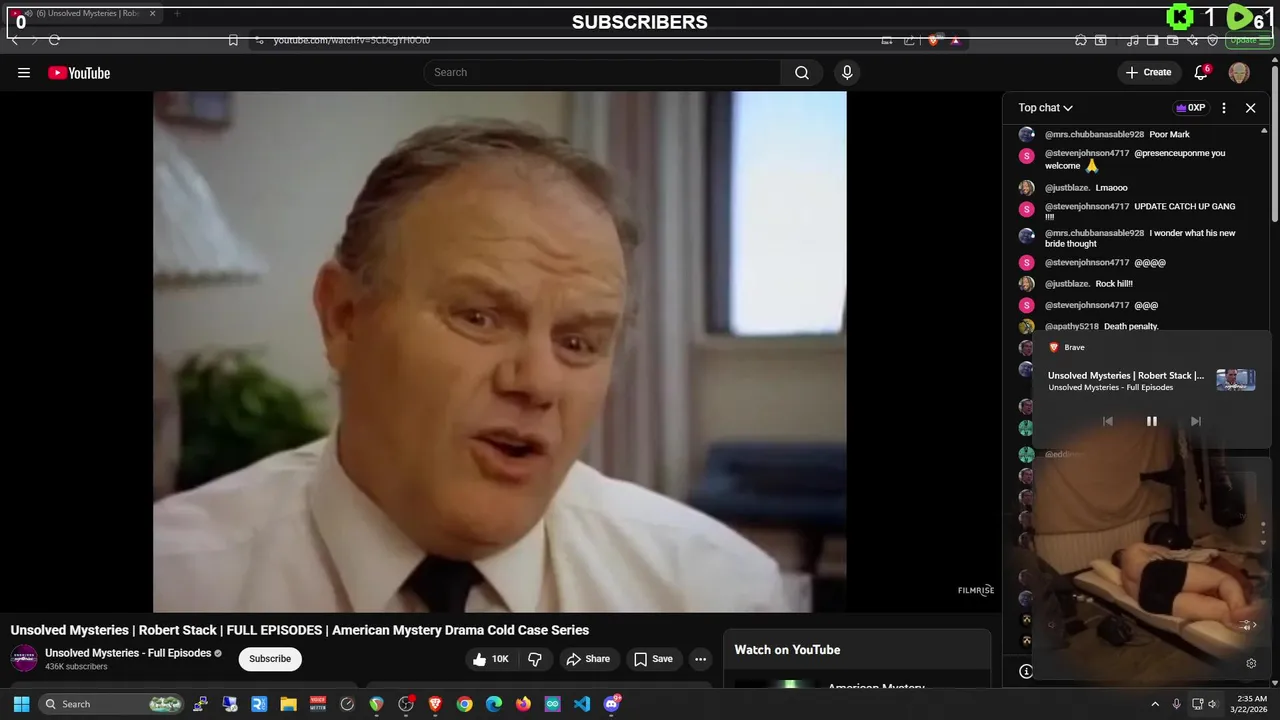1280x720 pixels.
Task: Subscribe to Unsolved Mysteries - Full Episodes
Action: [x=270, y=659]
